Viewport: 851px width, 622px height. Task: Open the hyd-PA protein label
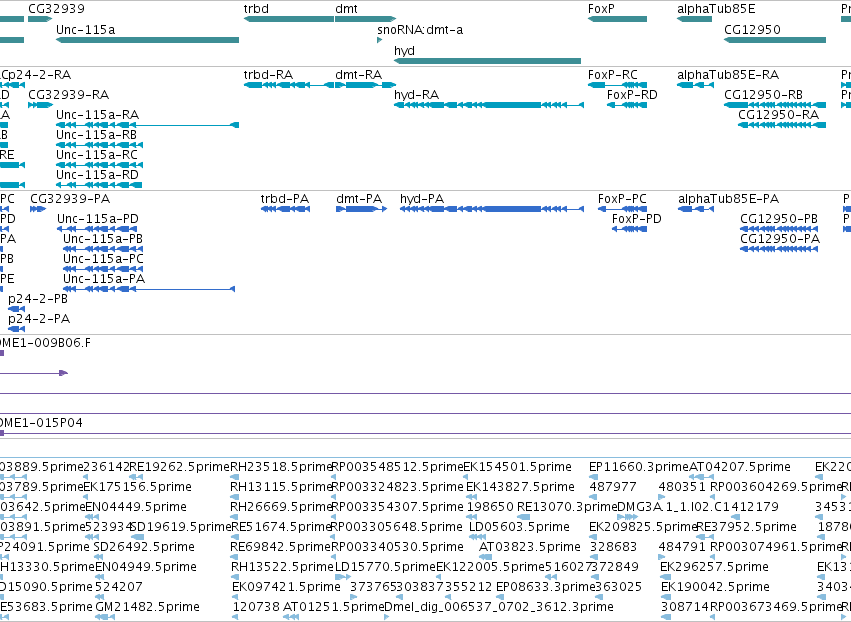coord(422,199)
